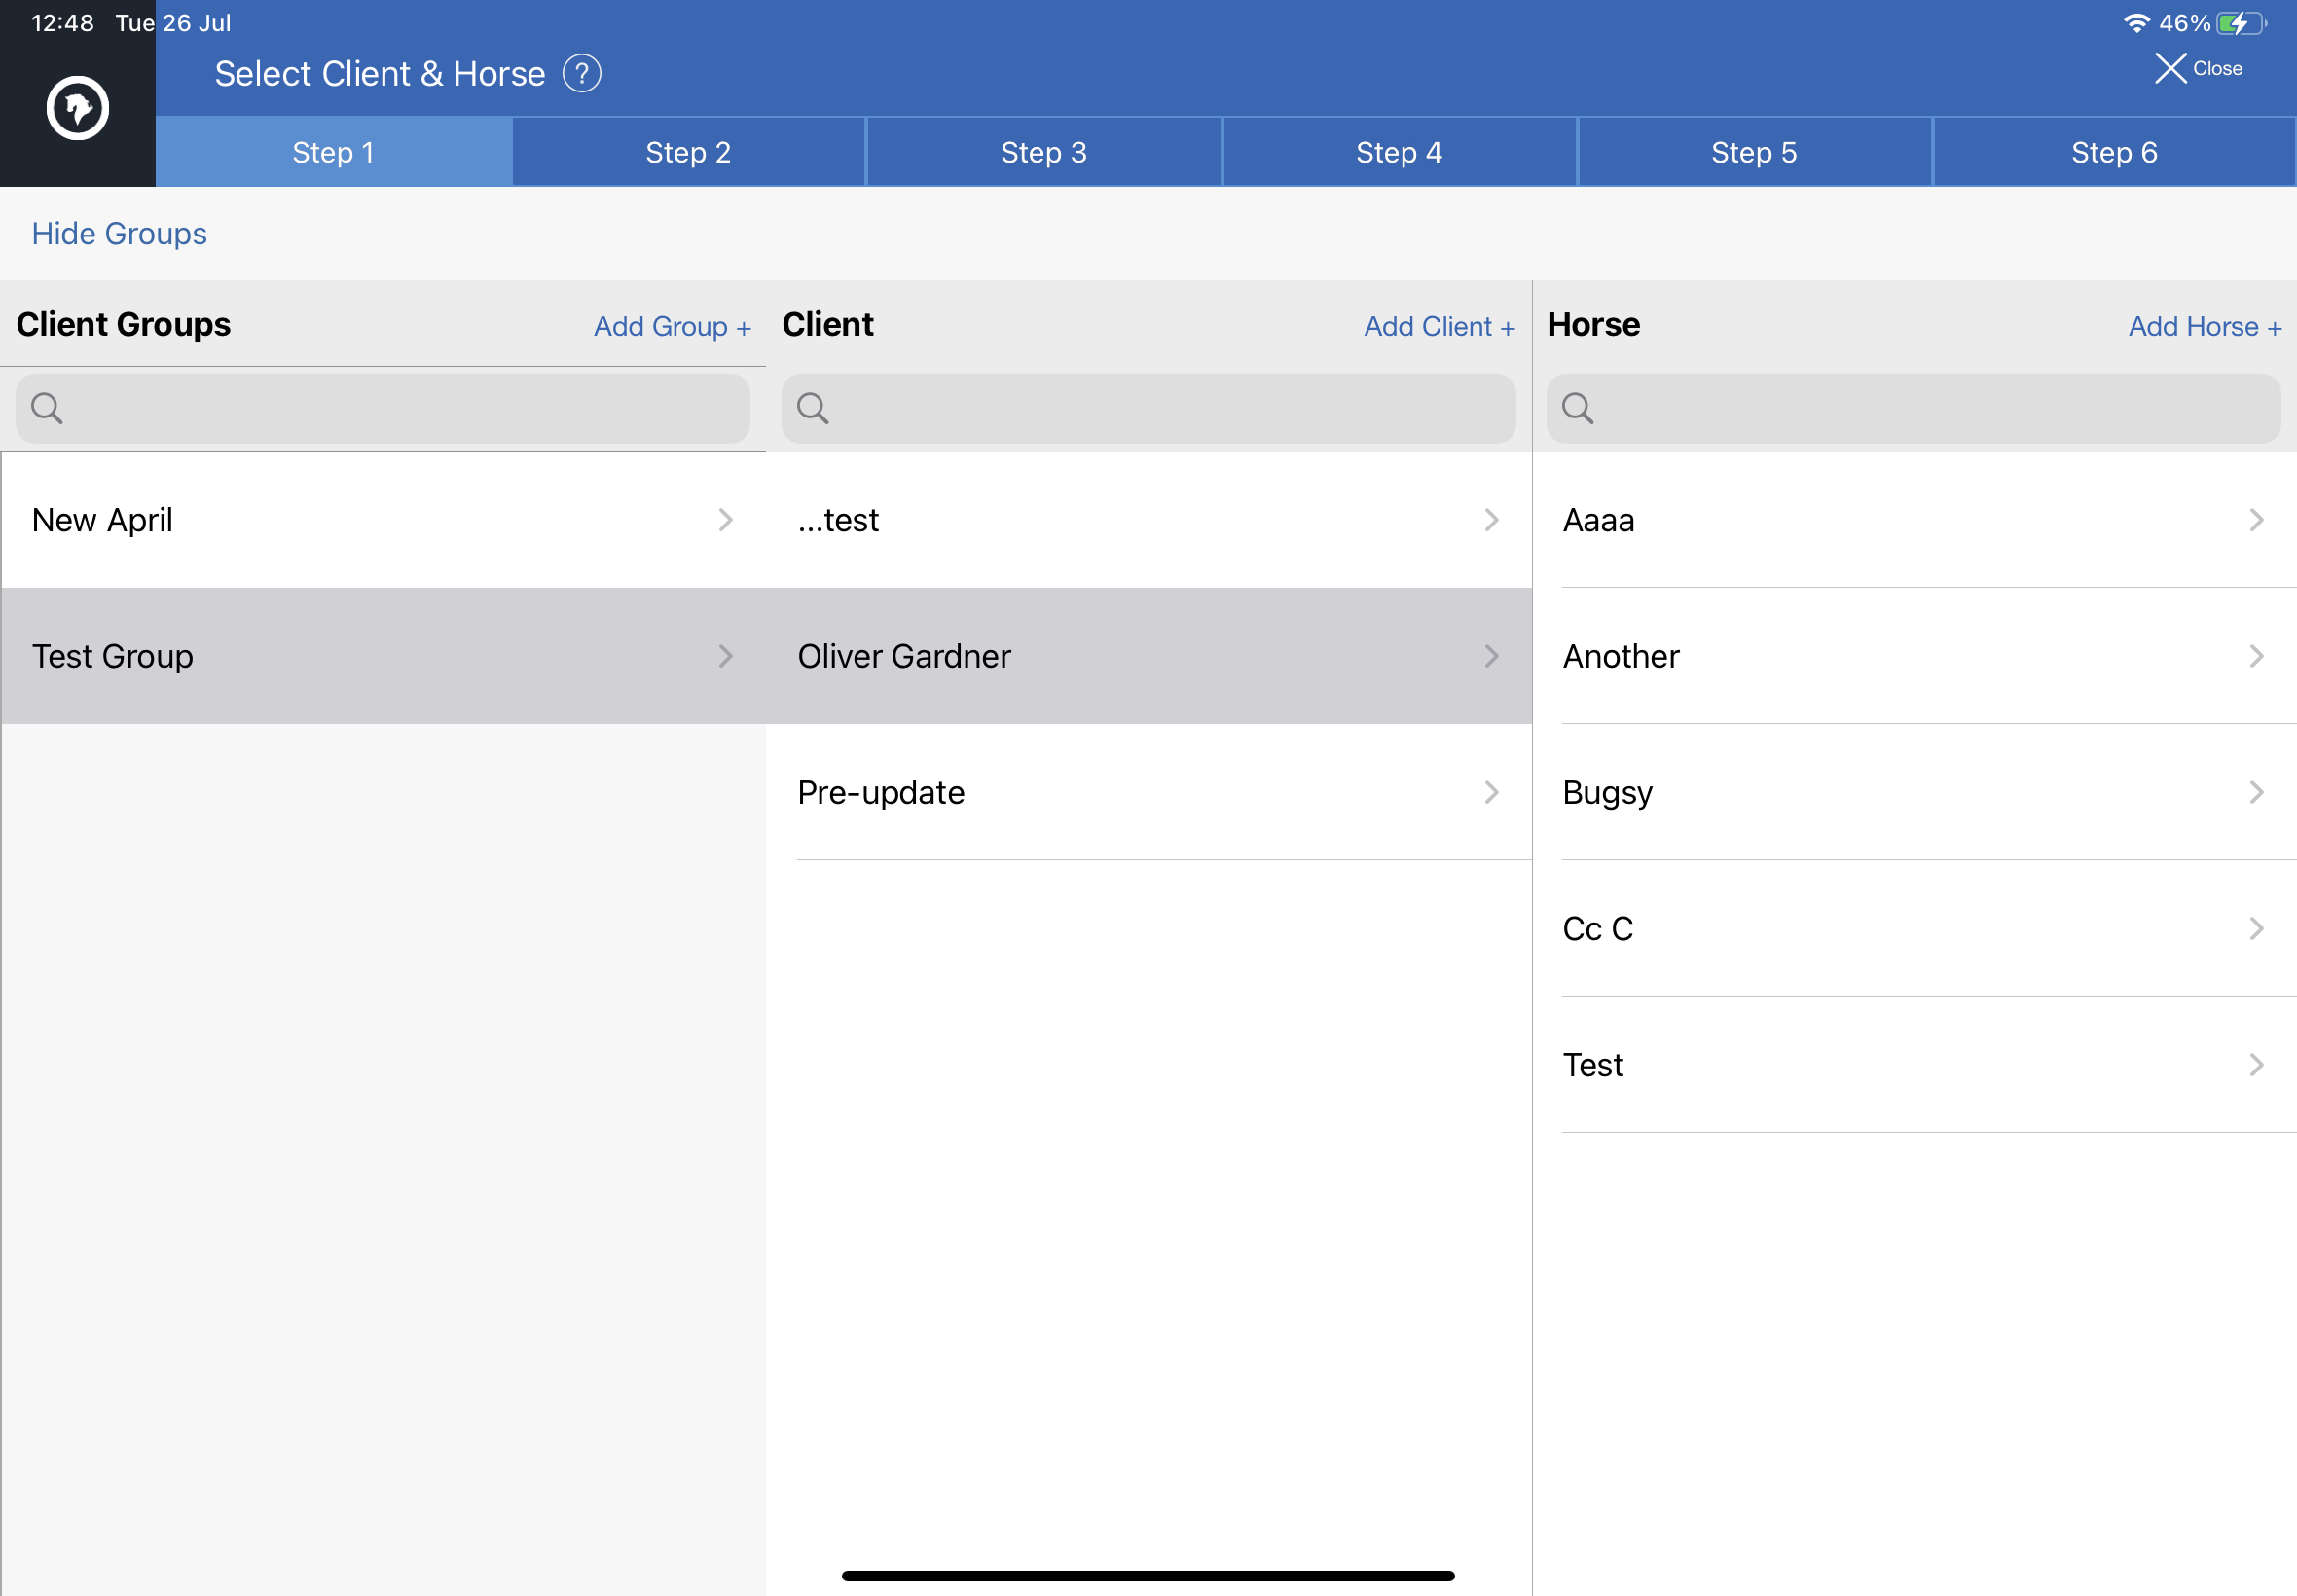Switch to the Step 5 tab
This screenshot has width=2297, height=1596.
tap(1754, 152)
